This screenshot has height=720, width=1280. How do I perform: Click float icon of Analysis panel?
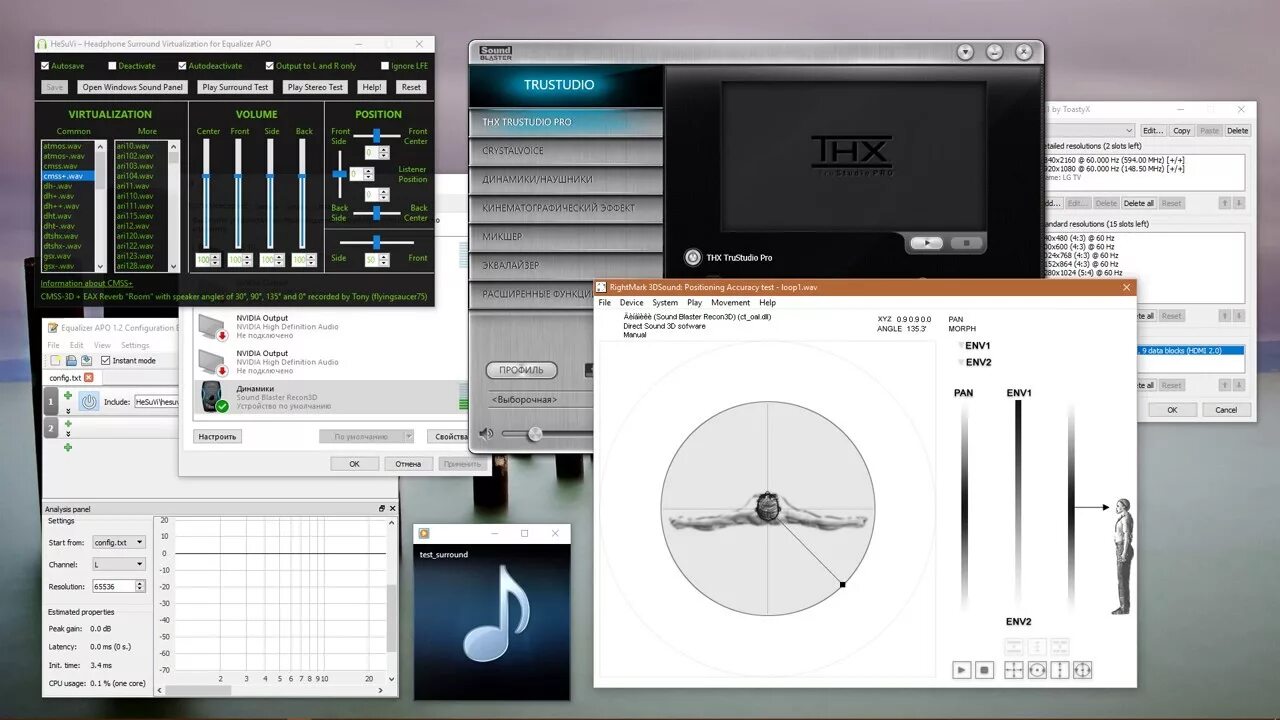(381, 509)
